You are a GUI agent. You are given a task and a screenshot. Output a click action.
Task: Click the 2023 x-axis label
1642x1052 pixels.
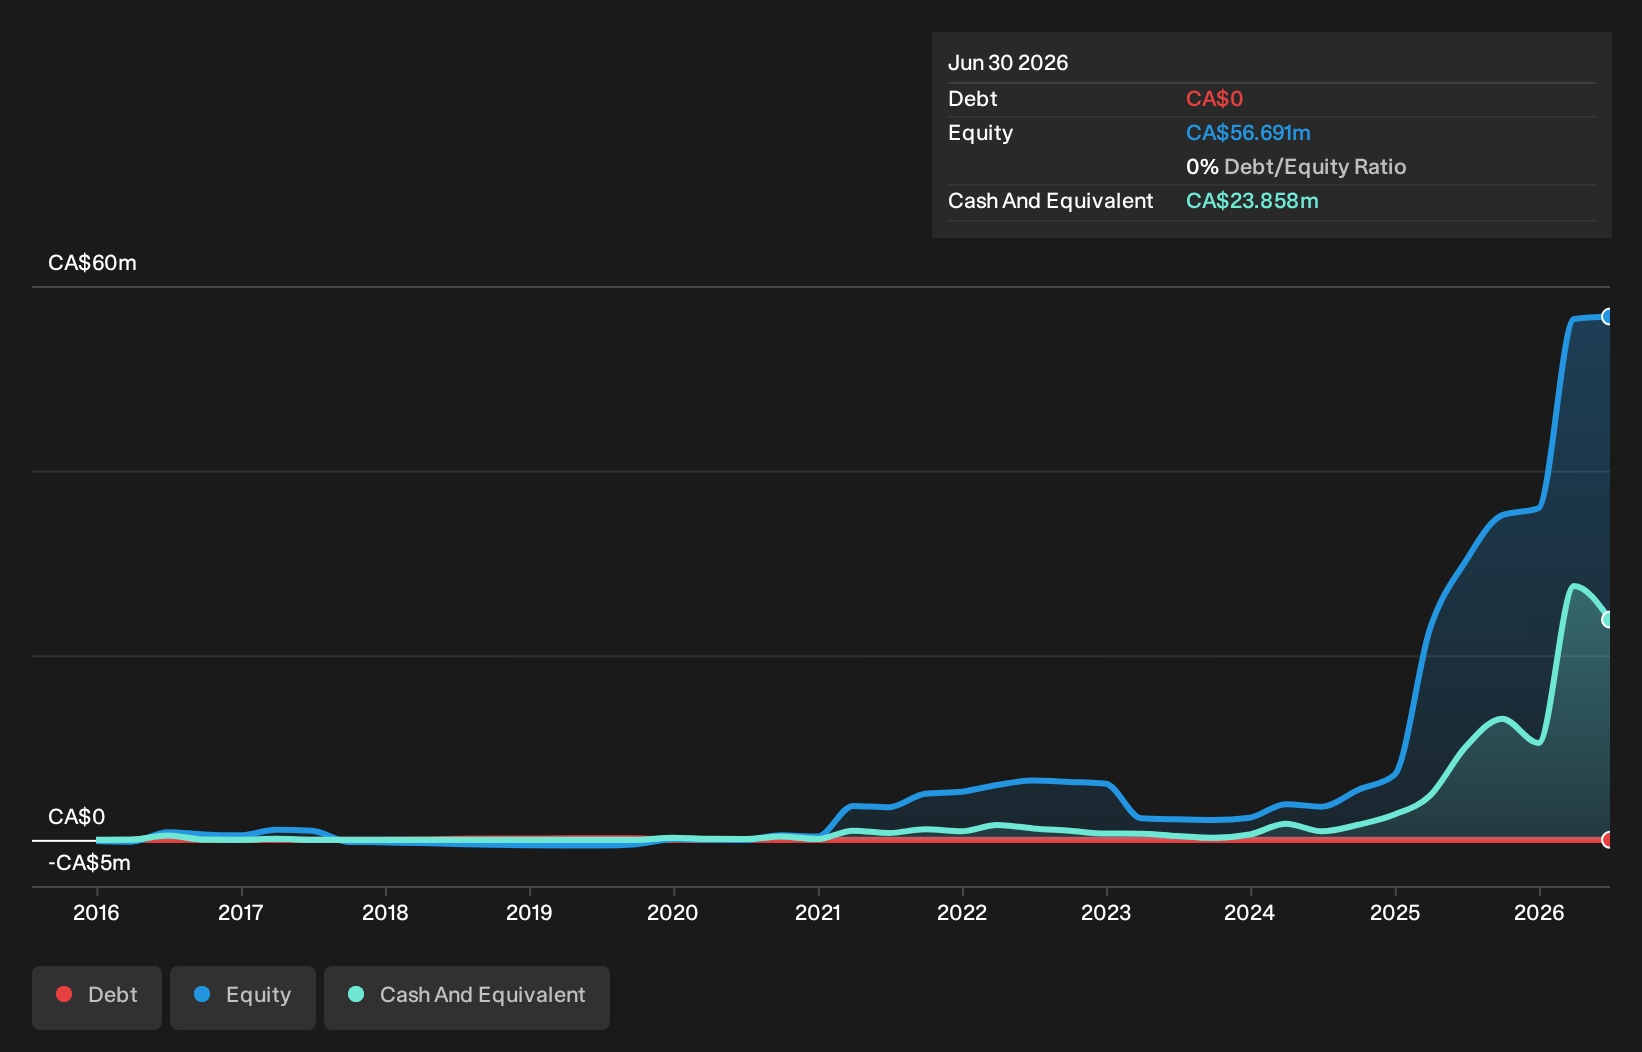(1106, 913)
